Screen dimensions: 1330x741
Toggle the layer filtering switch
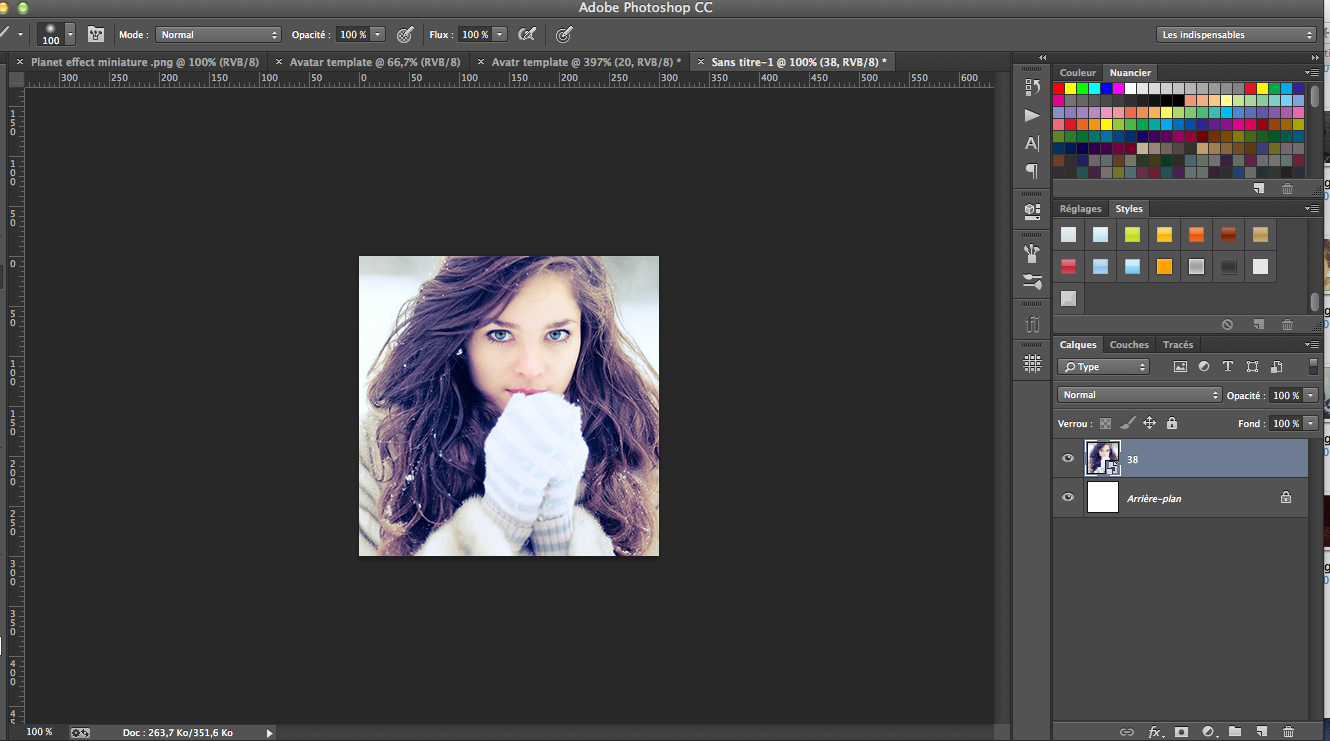tap(1312, 367)
